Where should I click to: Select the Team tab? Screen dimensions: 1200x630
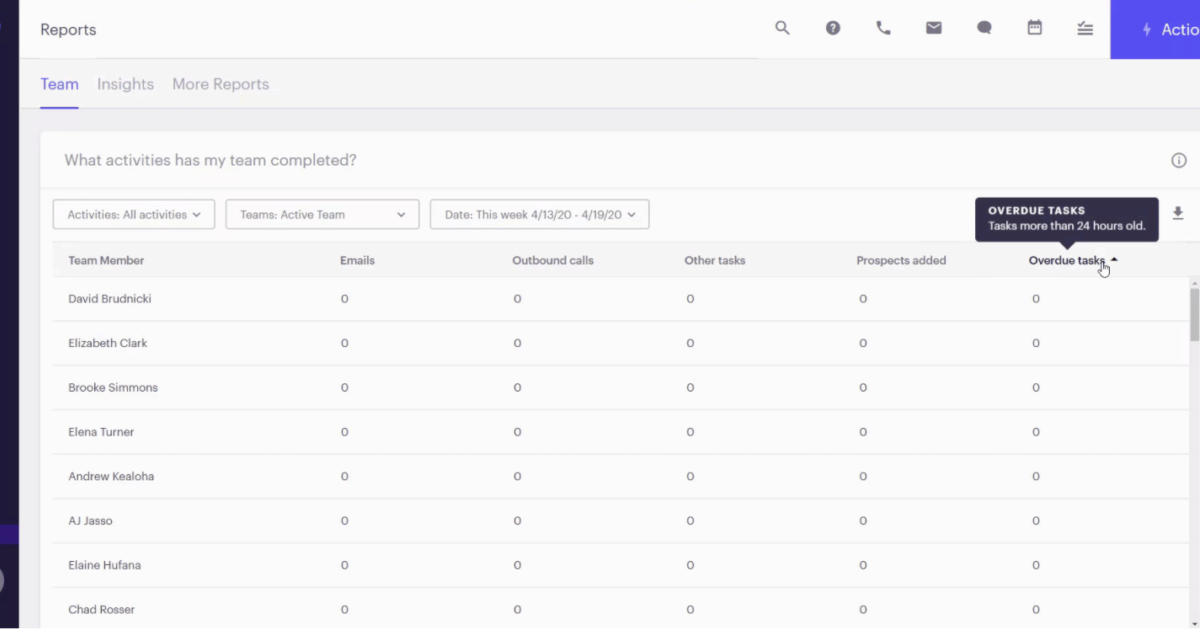tap(59, 84)
